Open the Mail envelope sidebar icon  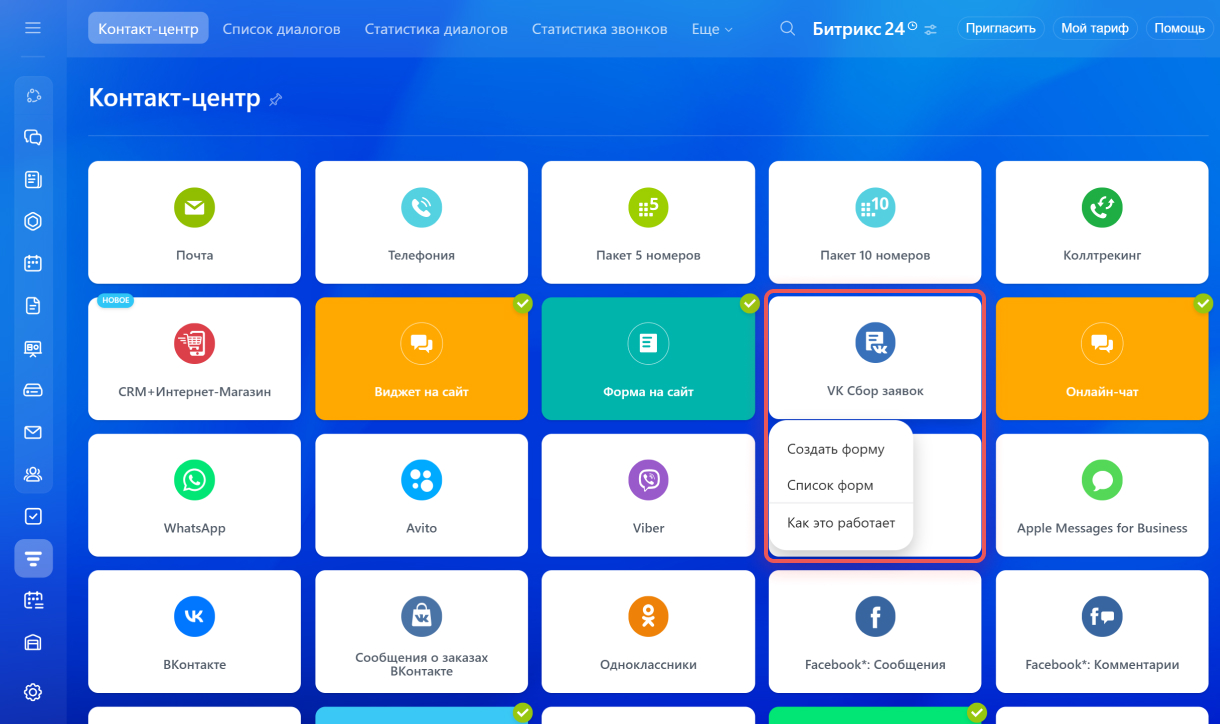(33, 432)
